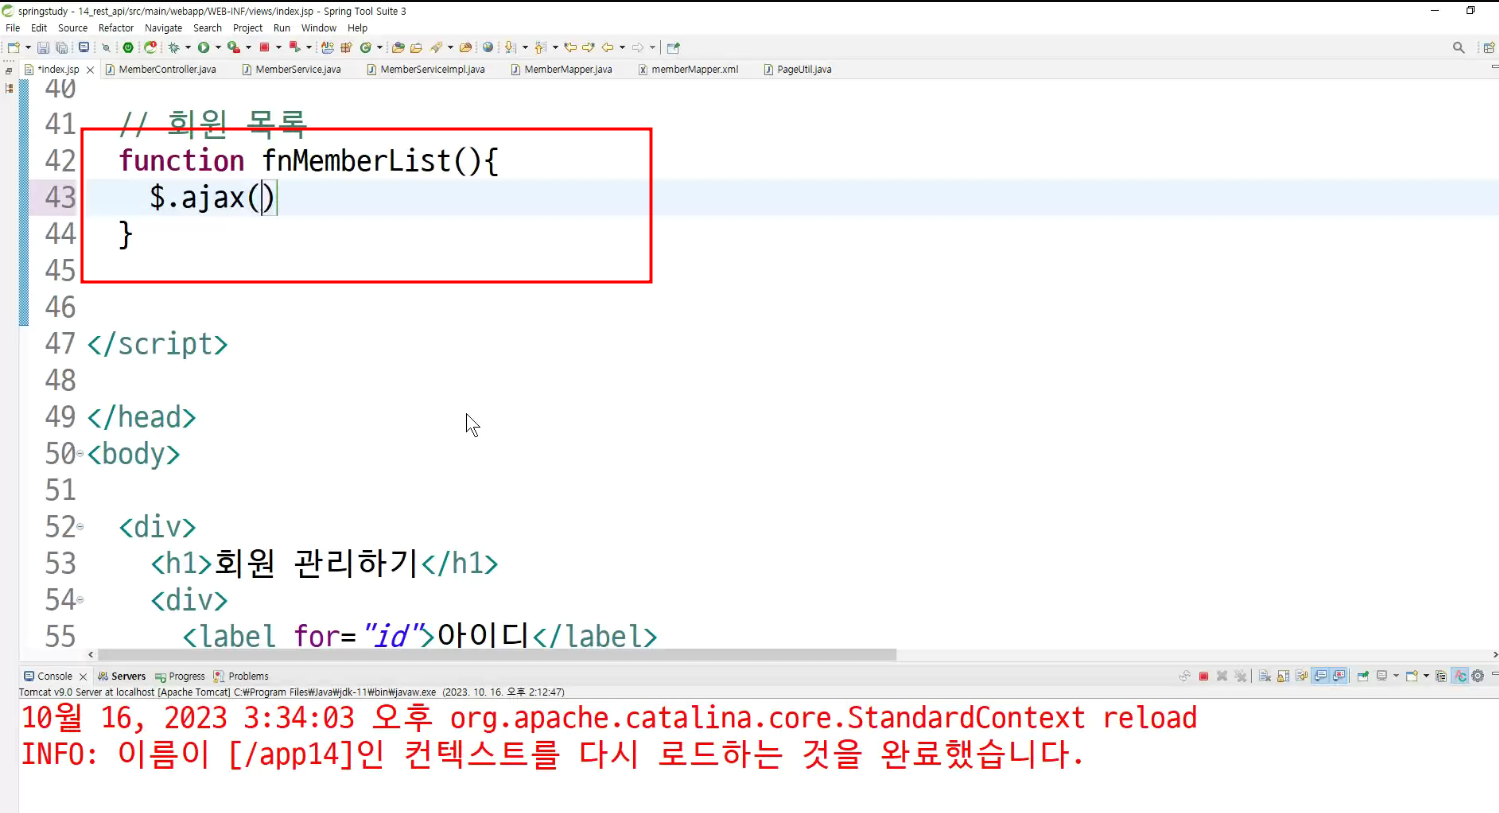Click the Clear Console icon
Image resolution: width=1499 pixels, height=813 pixels.
[1265, 676]
